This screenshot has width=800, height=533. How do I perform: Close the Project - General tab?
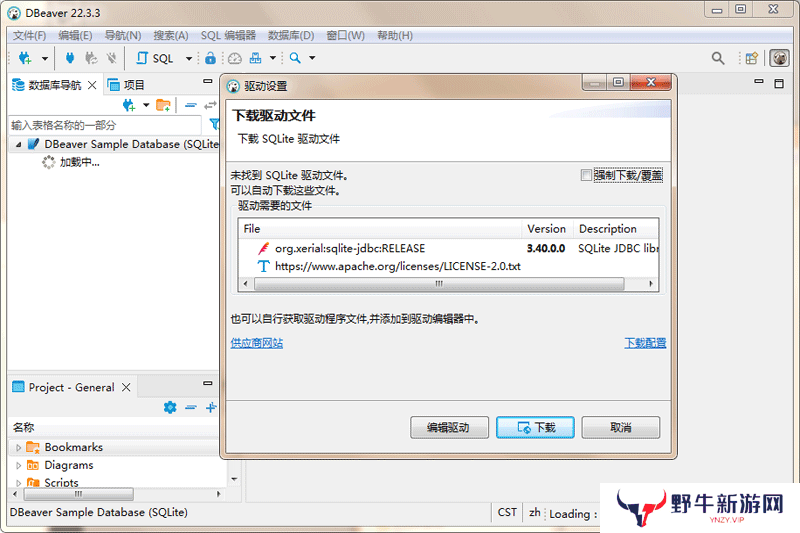126,388
